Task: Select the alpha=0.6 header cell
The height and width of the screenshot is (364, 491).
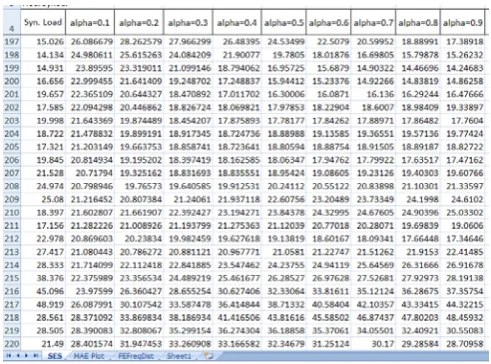Action: pyautogui.click(x=329, y=22)
